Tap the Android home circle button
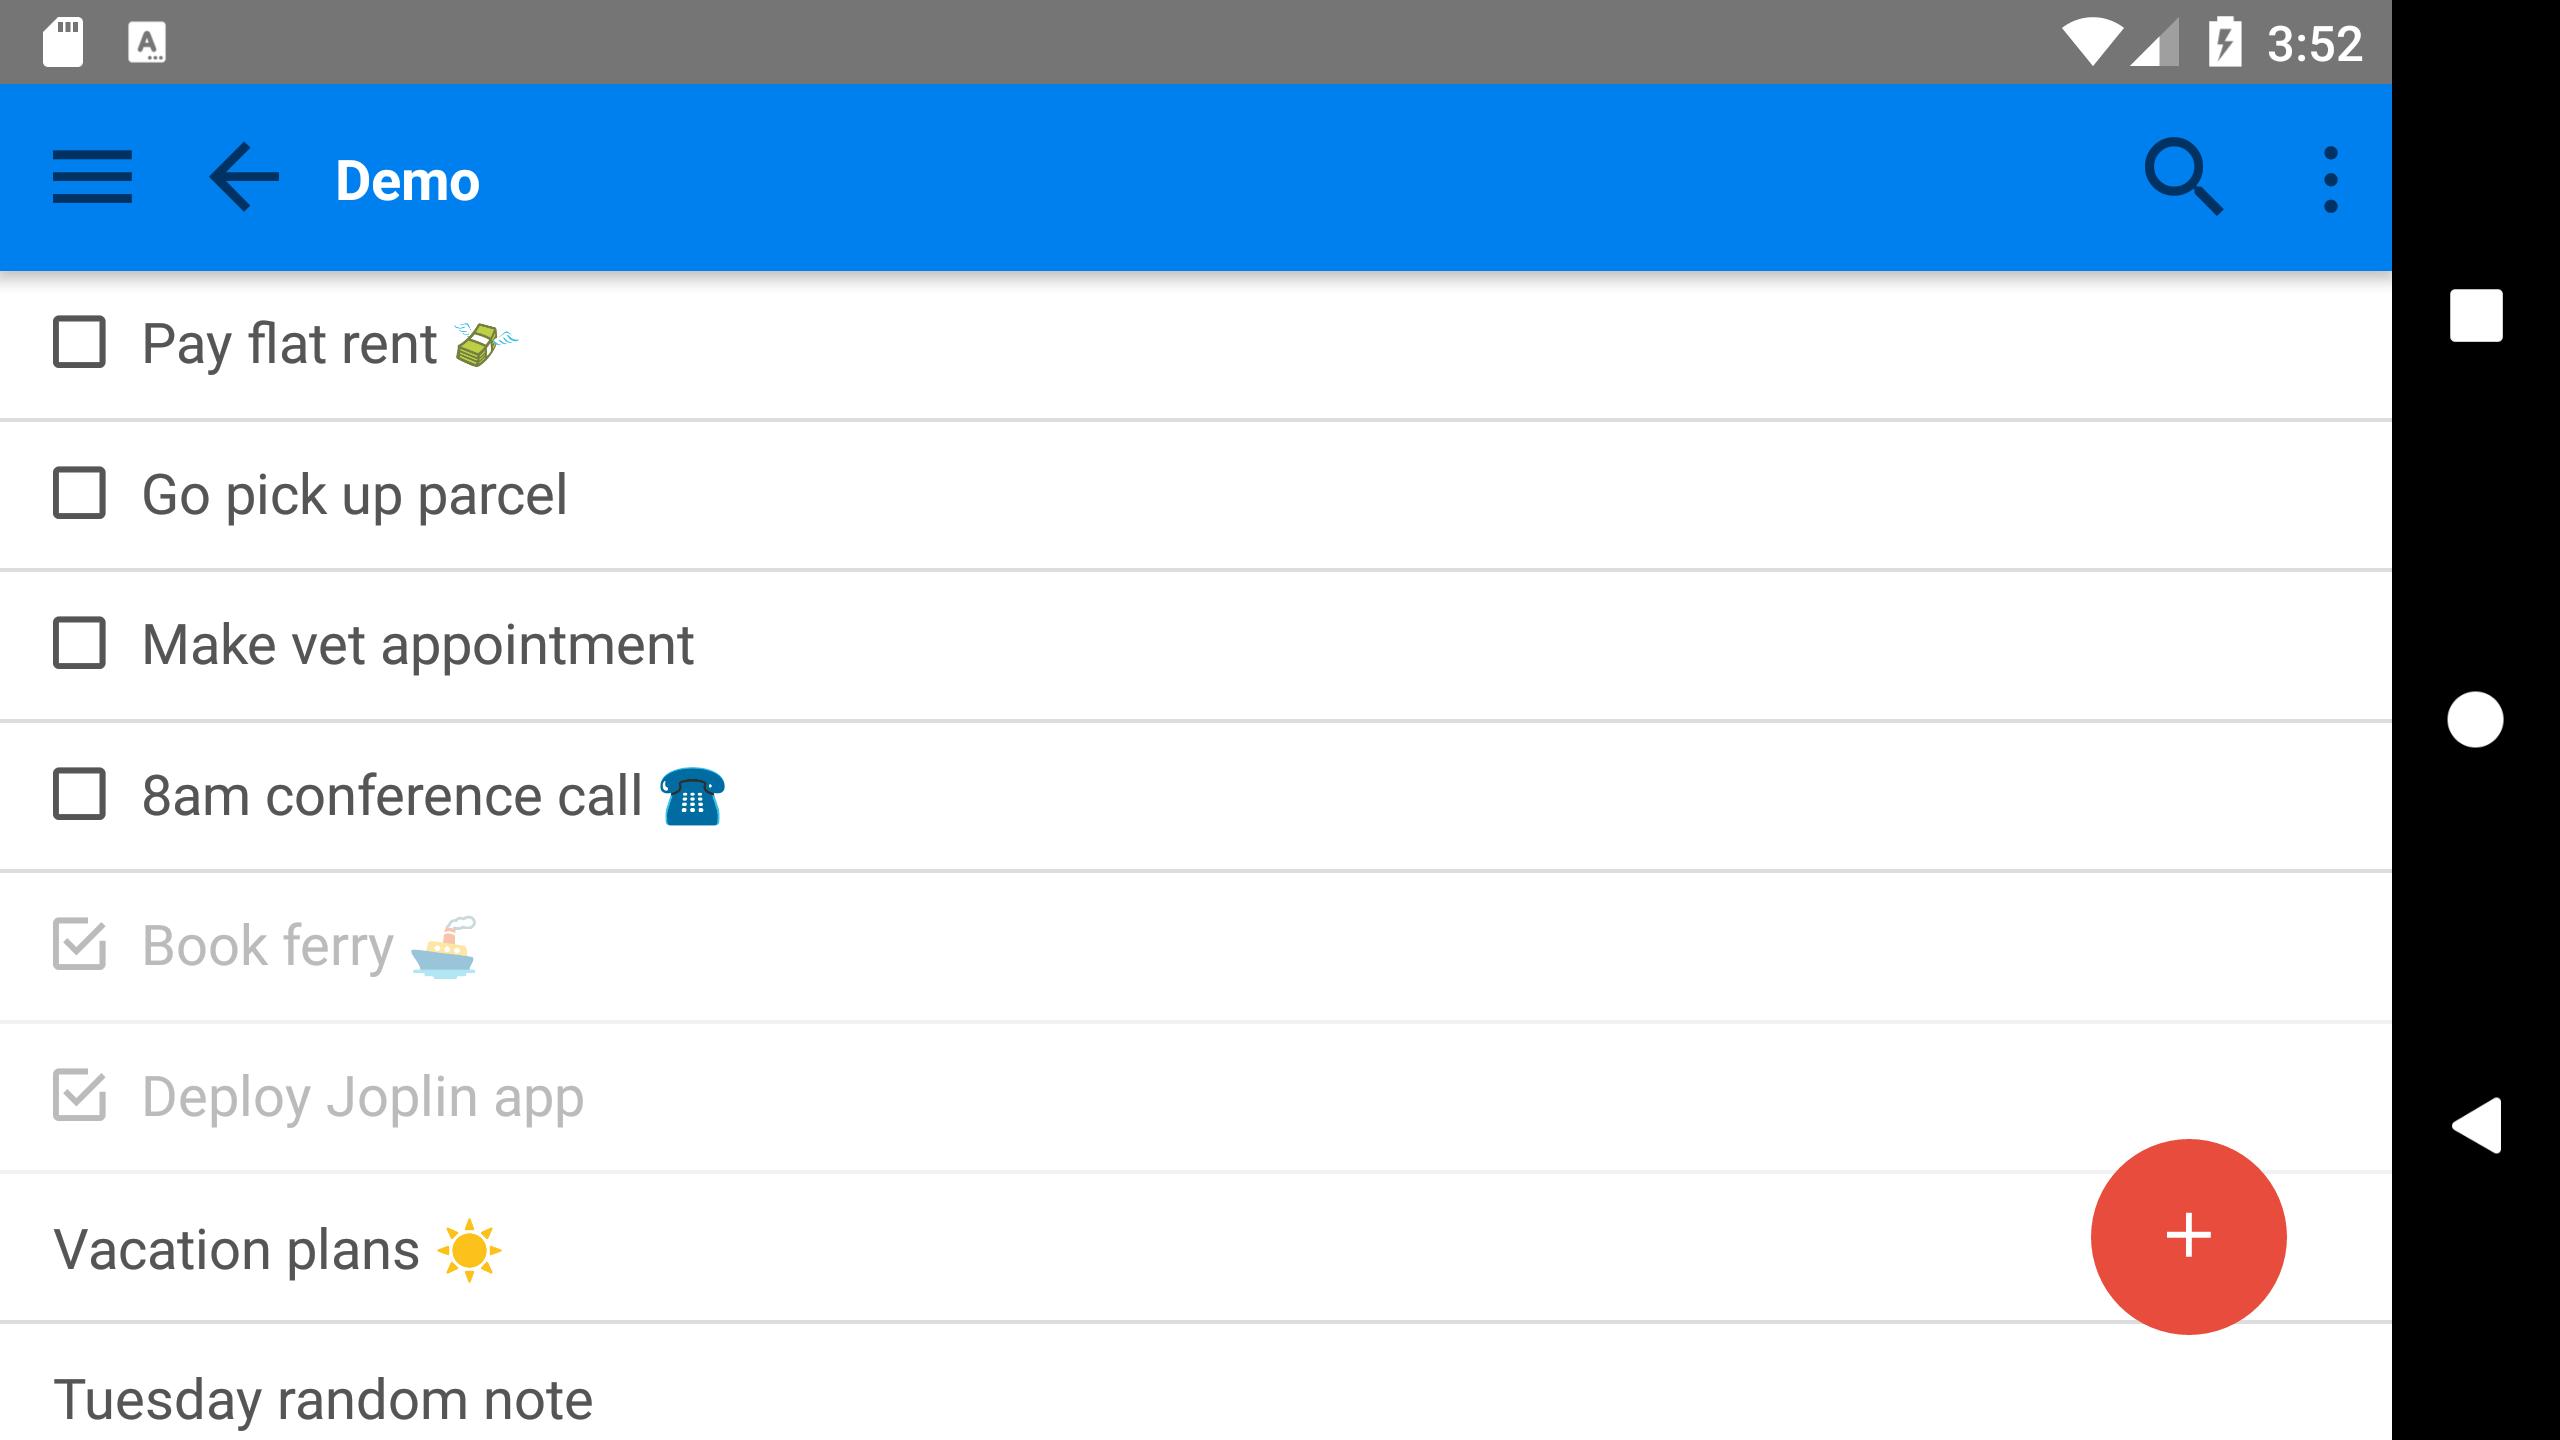Viewport: 2560px width, 1440px height. tap(2475, 719)
